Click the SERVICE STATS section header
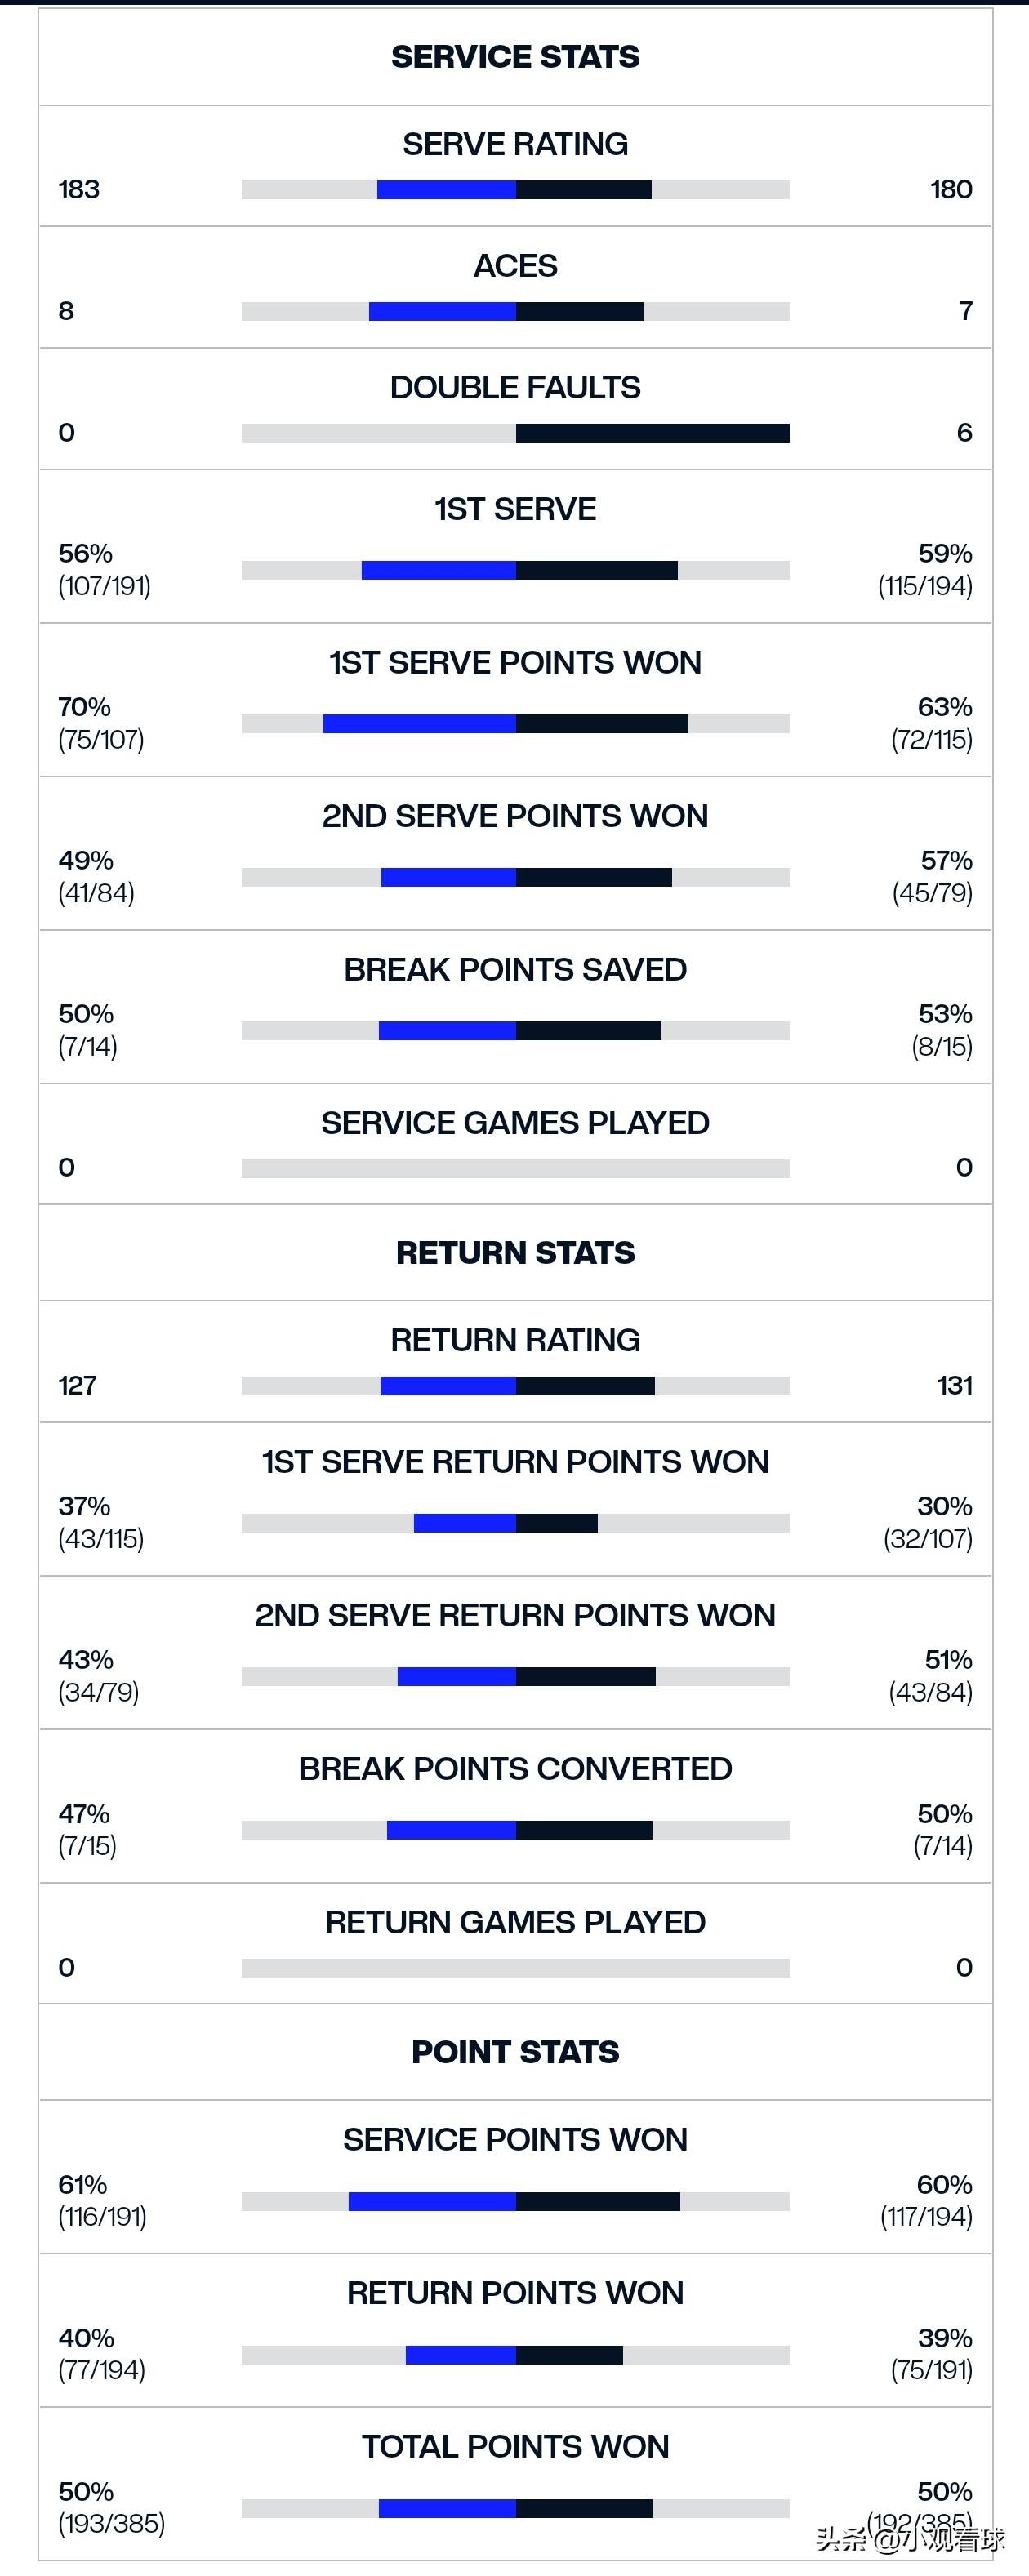 coord(515,57)
